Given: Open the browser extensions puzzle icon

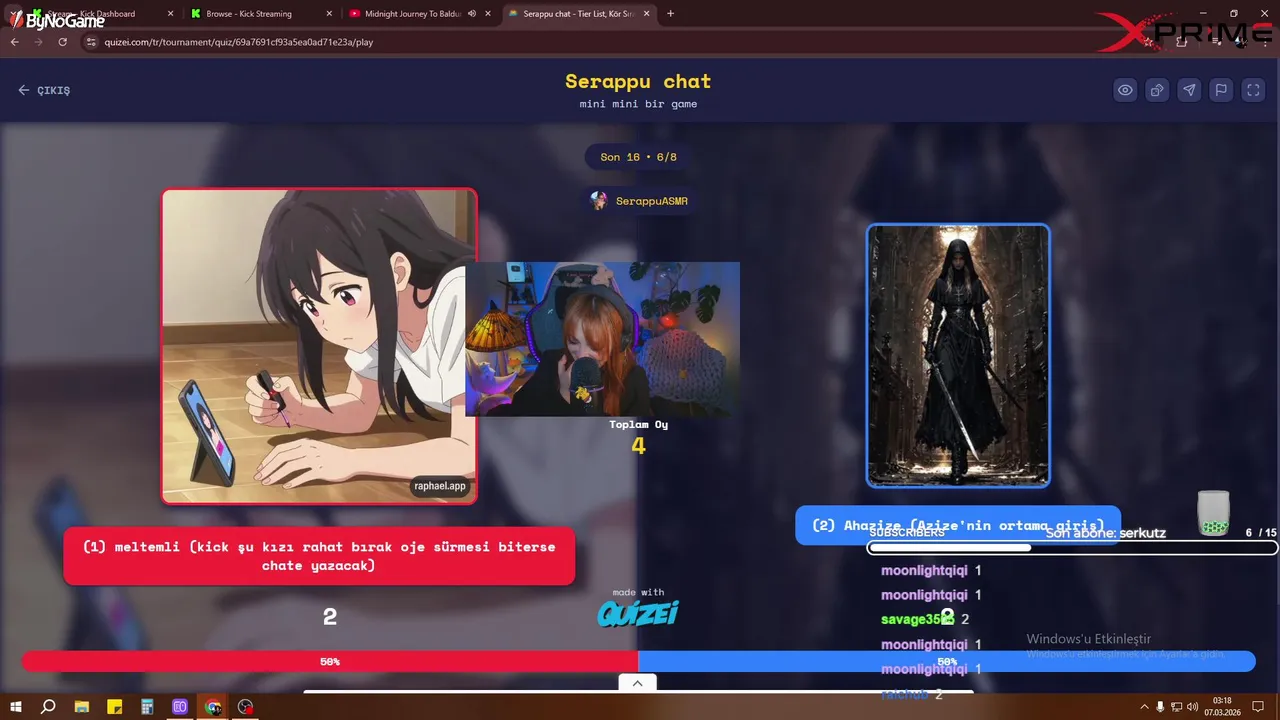Looking at the screenshot, I should pyautogui.click(x=1182, y=42).
